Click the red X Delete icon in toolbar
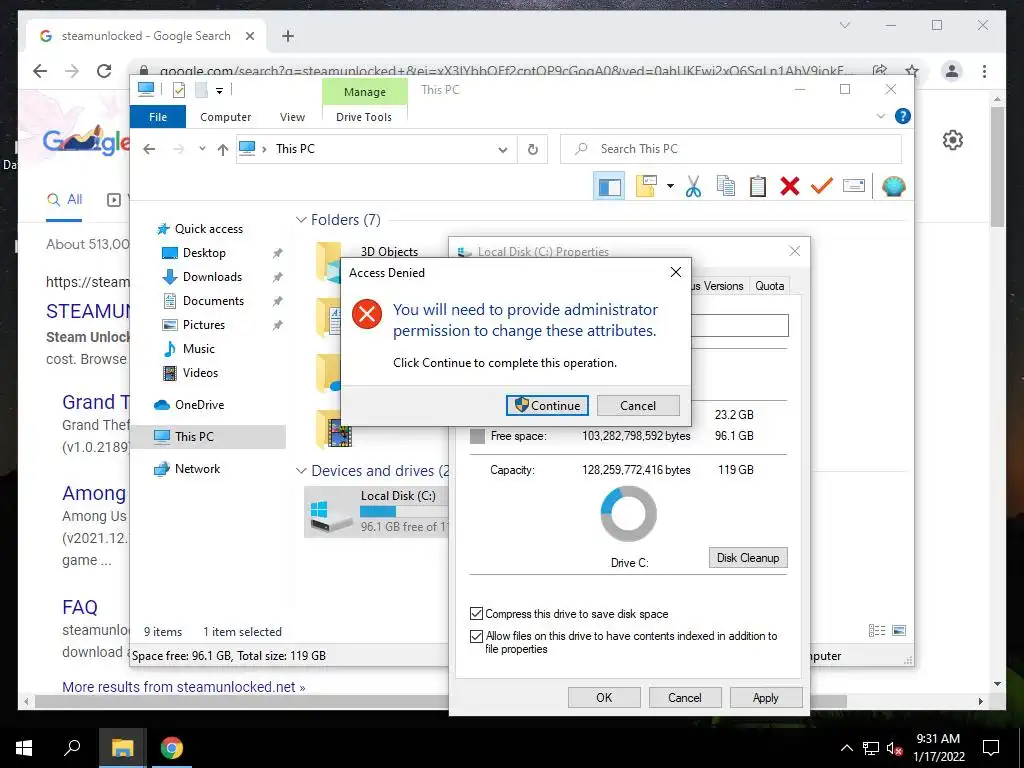The width and height of the screenshot is (1024, 768). [x=790, y=187]
